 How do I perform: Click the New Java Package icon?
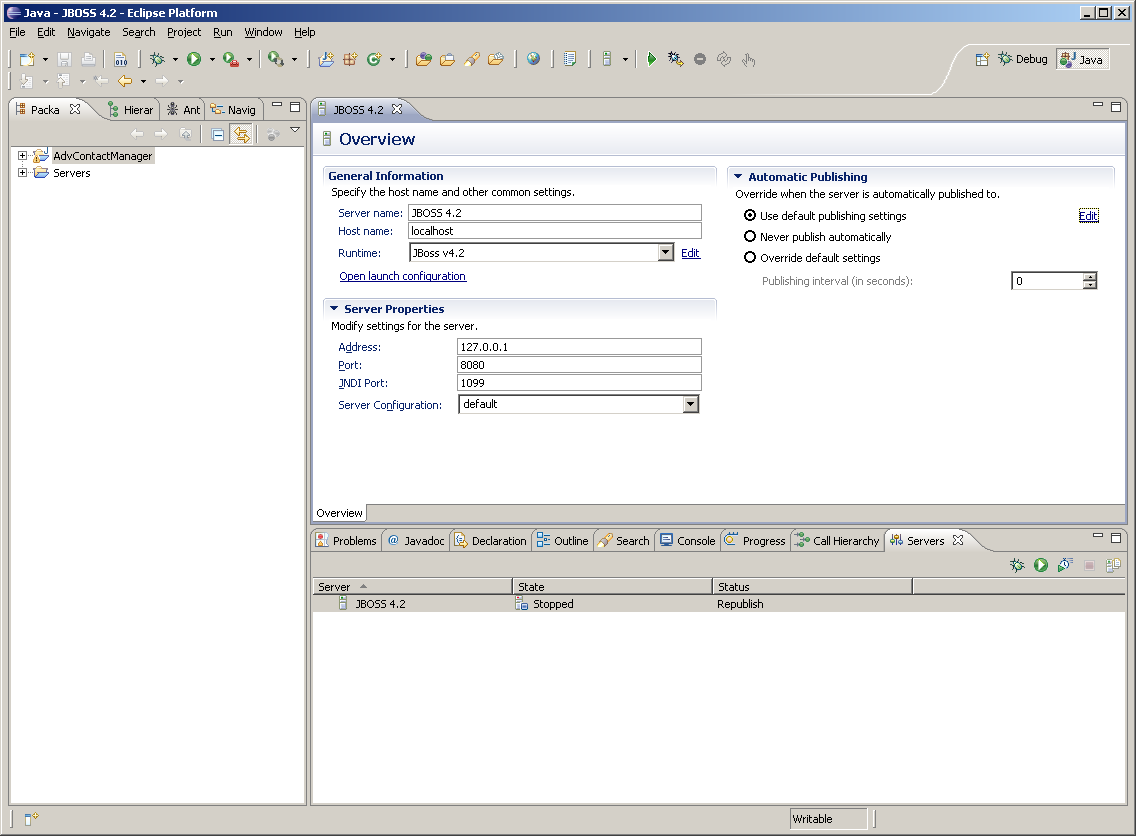[x=350, y=59]
